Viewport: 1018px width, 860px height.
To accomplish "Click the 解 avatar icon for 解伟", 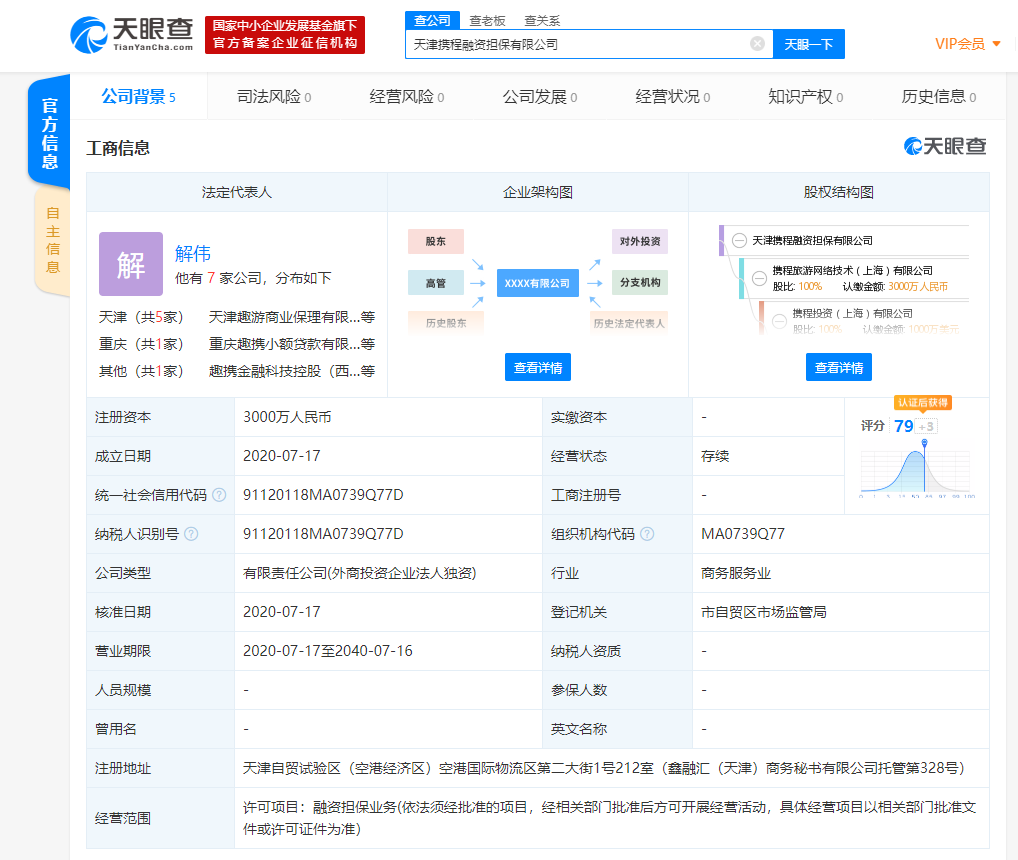I will (130, 264).
